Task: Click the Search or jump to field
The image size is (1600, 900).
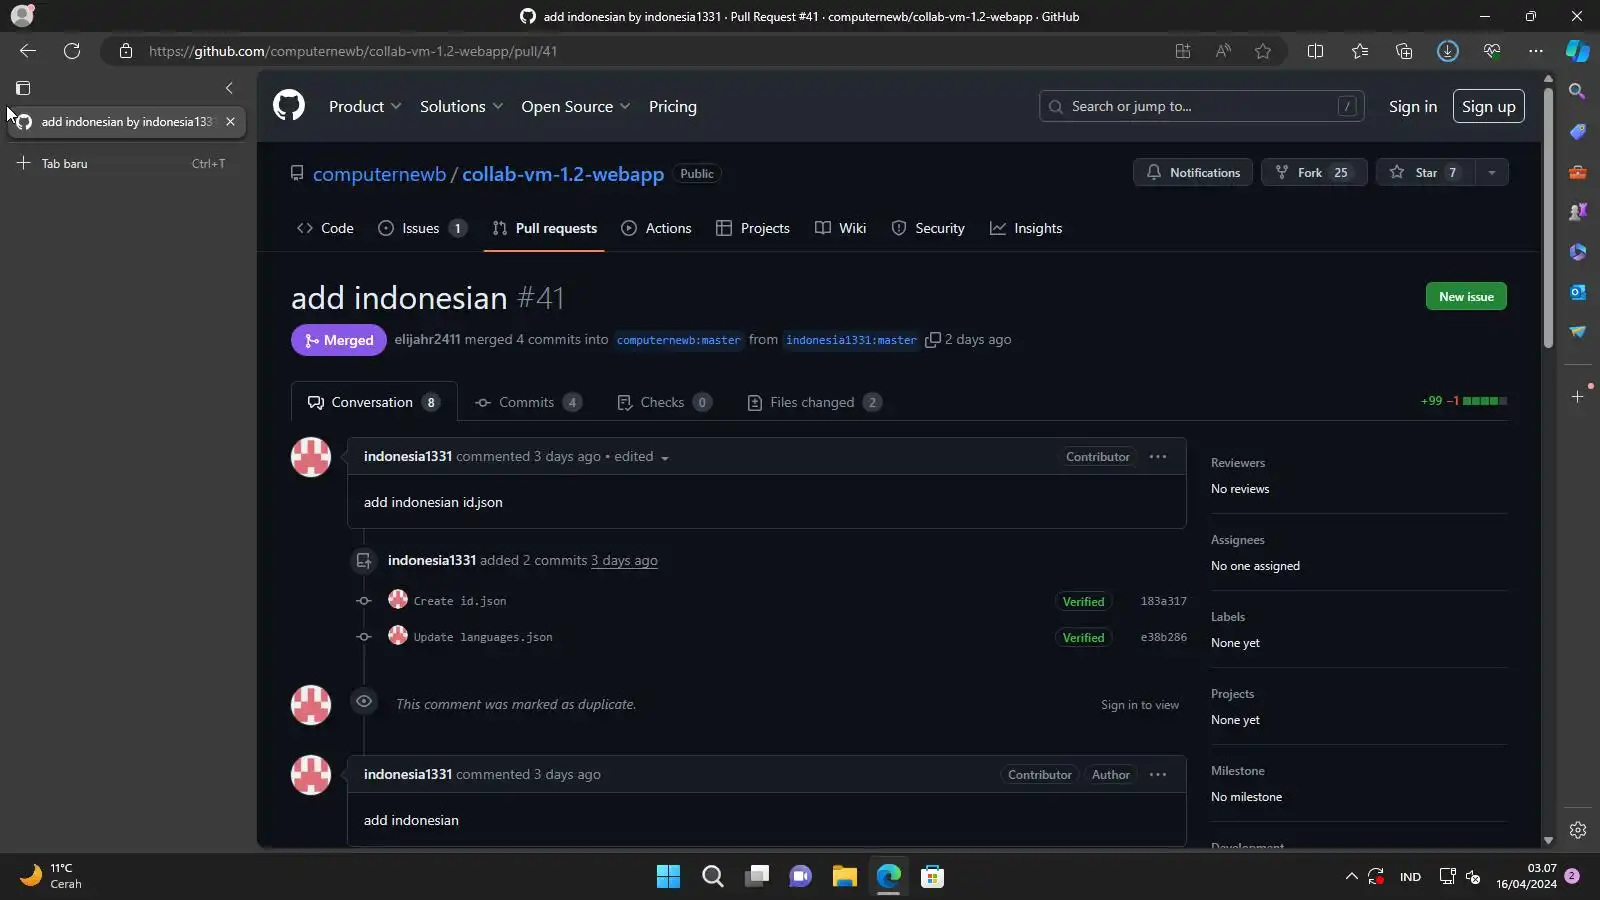Action: tap(1202, 106)
